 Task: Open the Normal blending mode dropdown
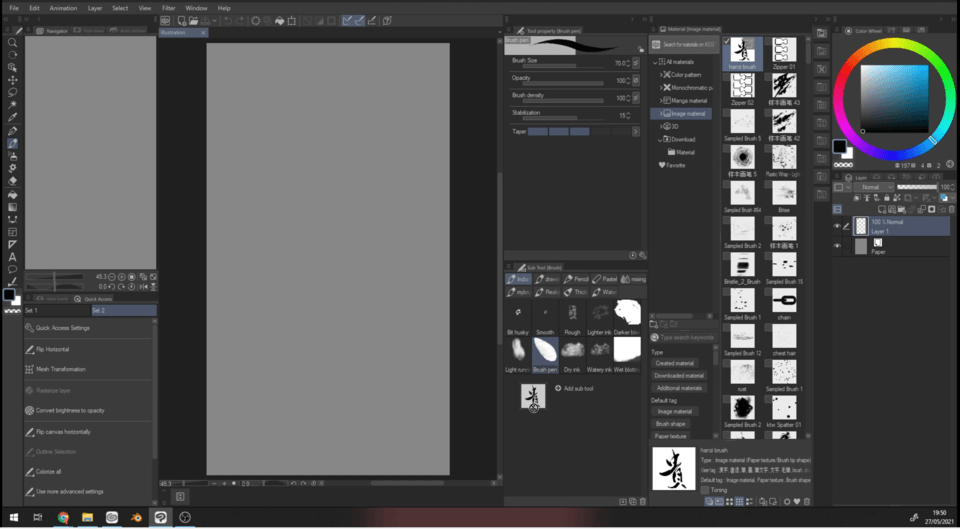coord(874,187)
